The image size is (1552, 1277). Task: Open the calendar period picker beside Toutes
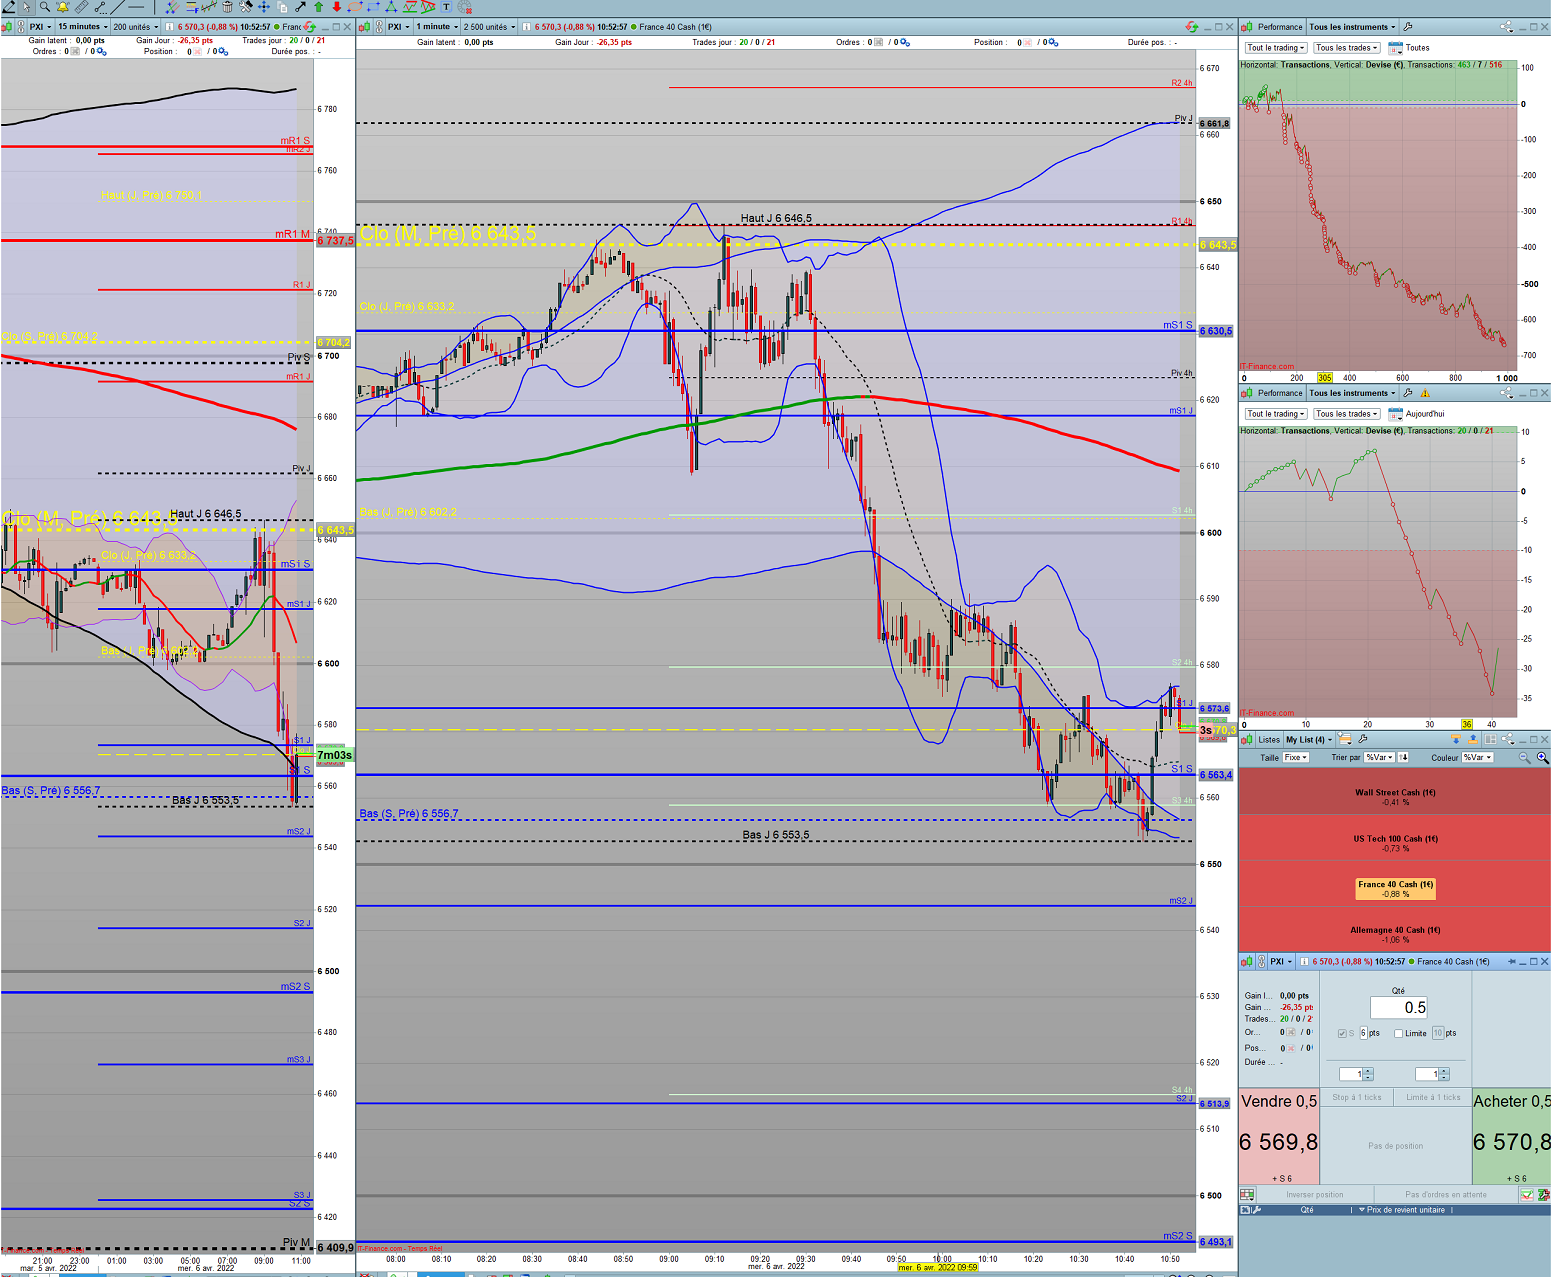(1395, 48)
